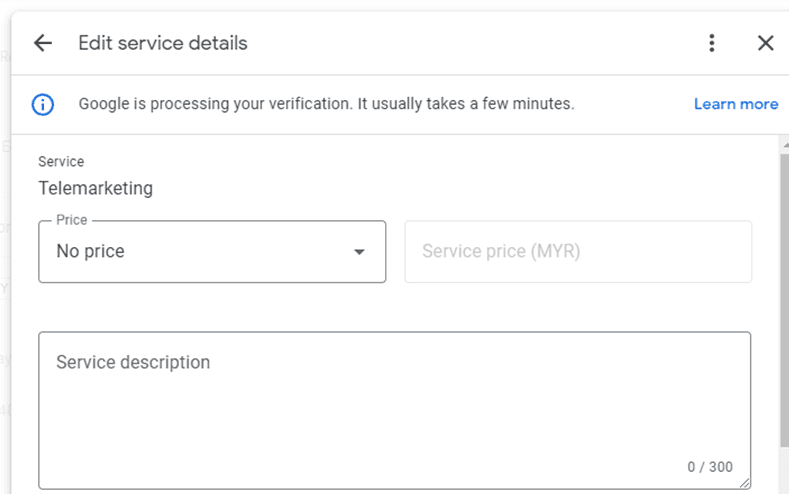Click the No price selected value
Screen dimensions: 789x494
91,251
